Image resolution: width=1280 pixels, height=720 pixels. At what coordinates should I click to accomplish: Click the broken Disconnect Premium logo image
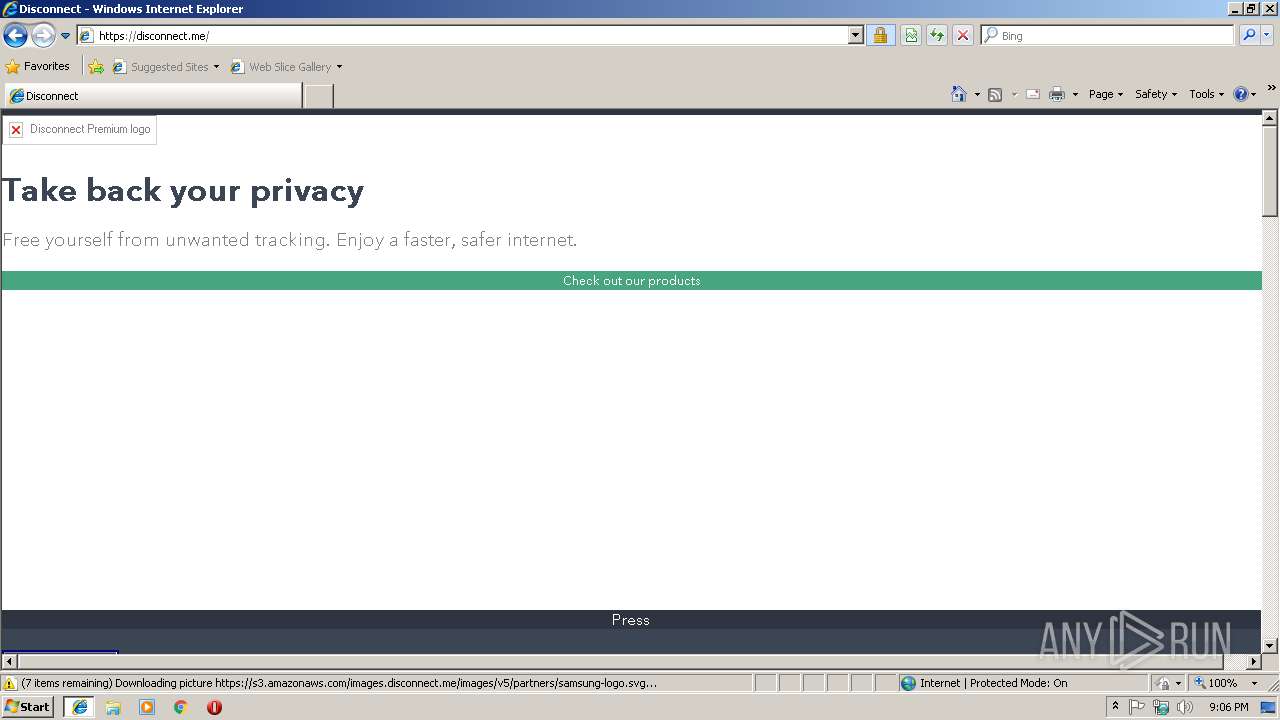pyautogui.click(x=80, y=130)
